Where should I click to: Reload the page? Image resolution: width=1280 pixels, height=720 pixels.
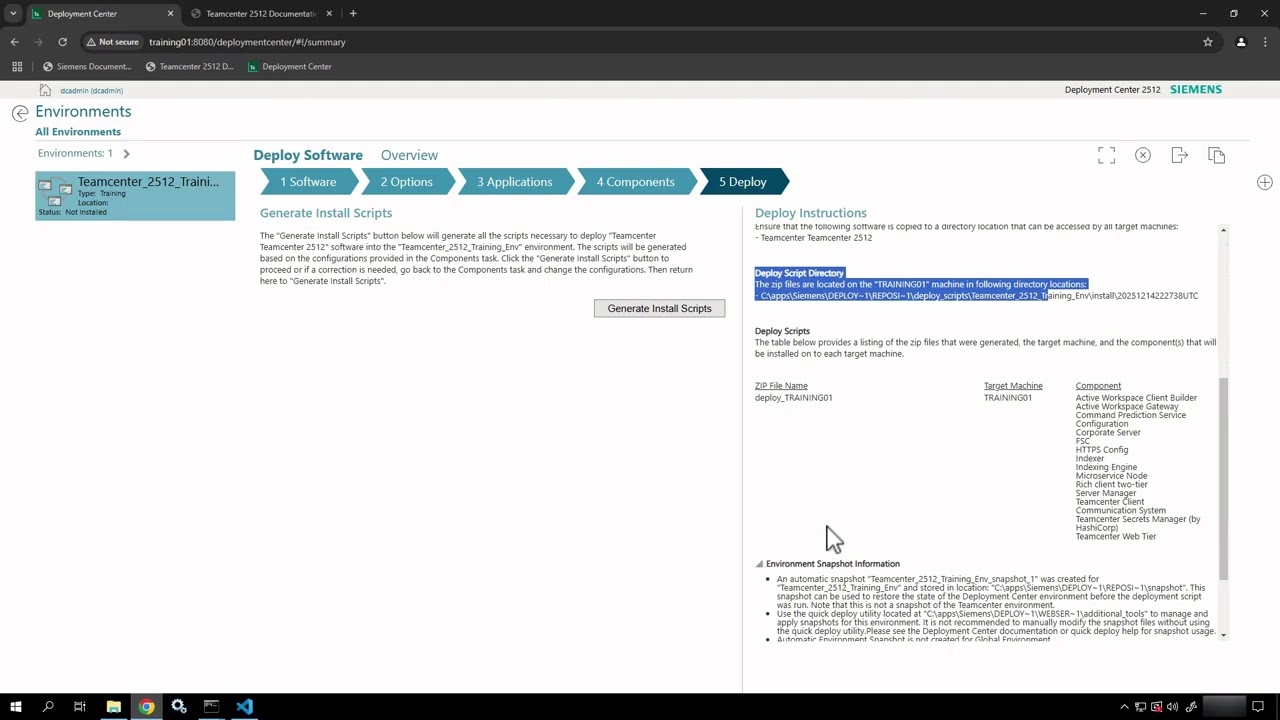(62, 42)
